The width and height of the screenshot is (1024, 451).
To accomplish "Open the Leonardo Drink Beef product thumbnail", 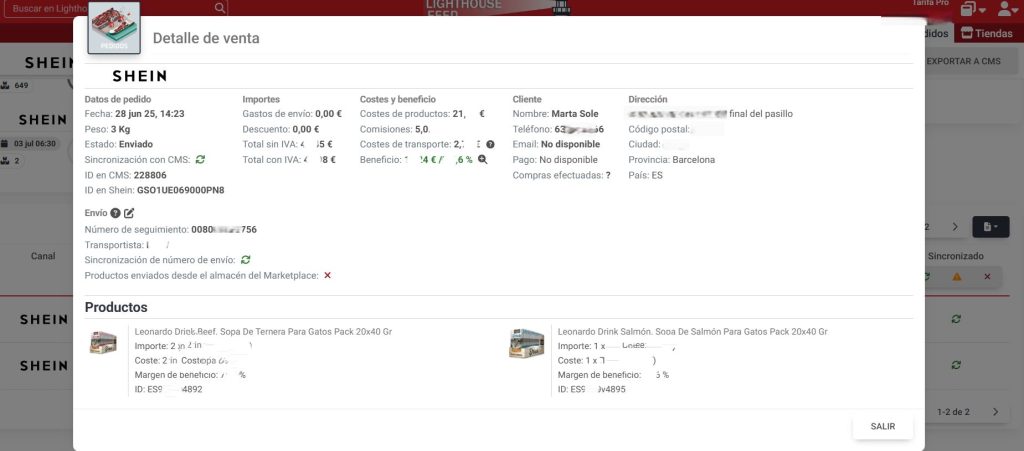I will point(103,343).
